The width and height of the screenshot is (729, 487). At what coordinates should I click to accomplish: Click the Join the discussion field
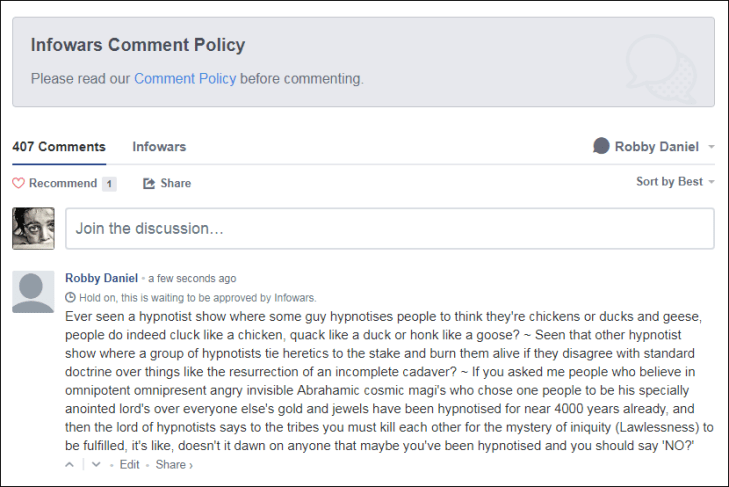[389, 228]
